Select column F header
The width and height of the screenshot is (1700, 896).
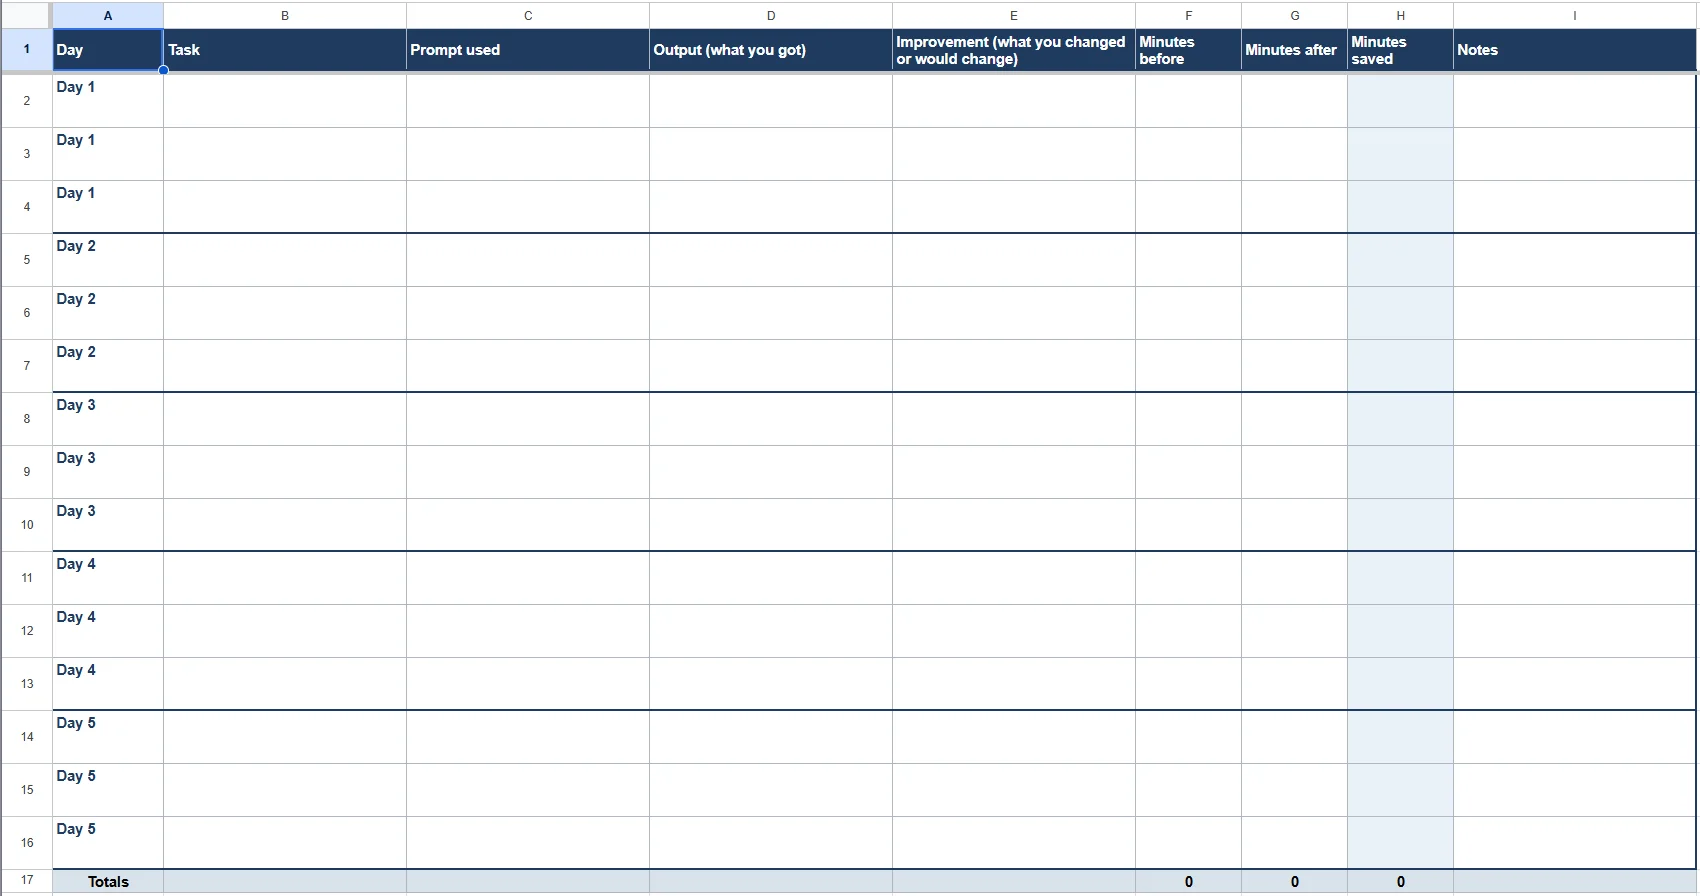1189,15
